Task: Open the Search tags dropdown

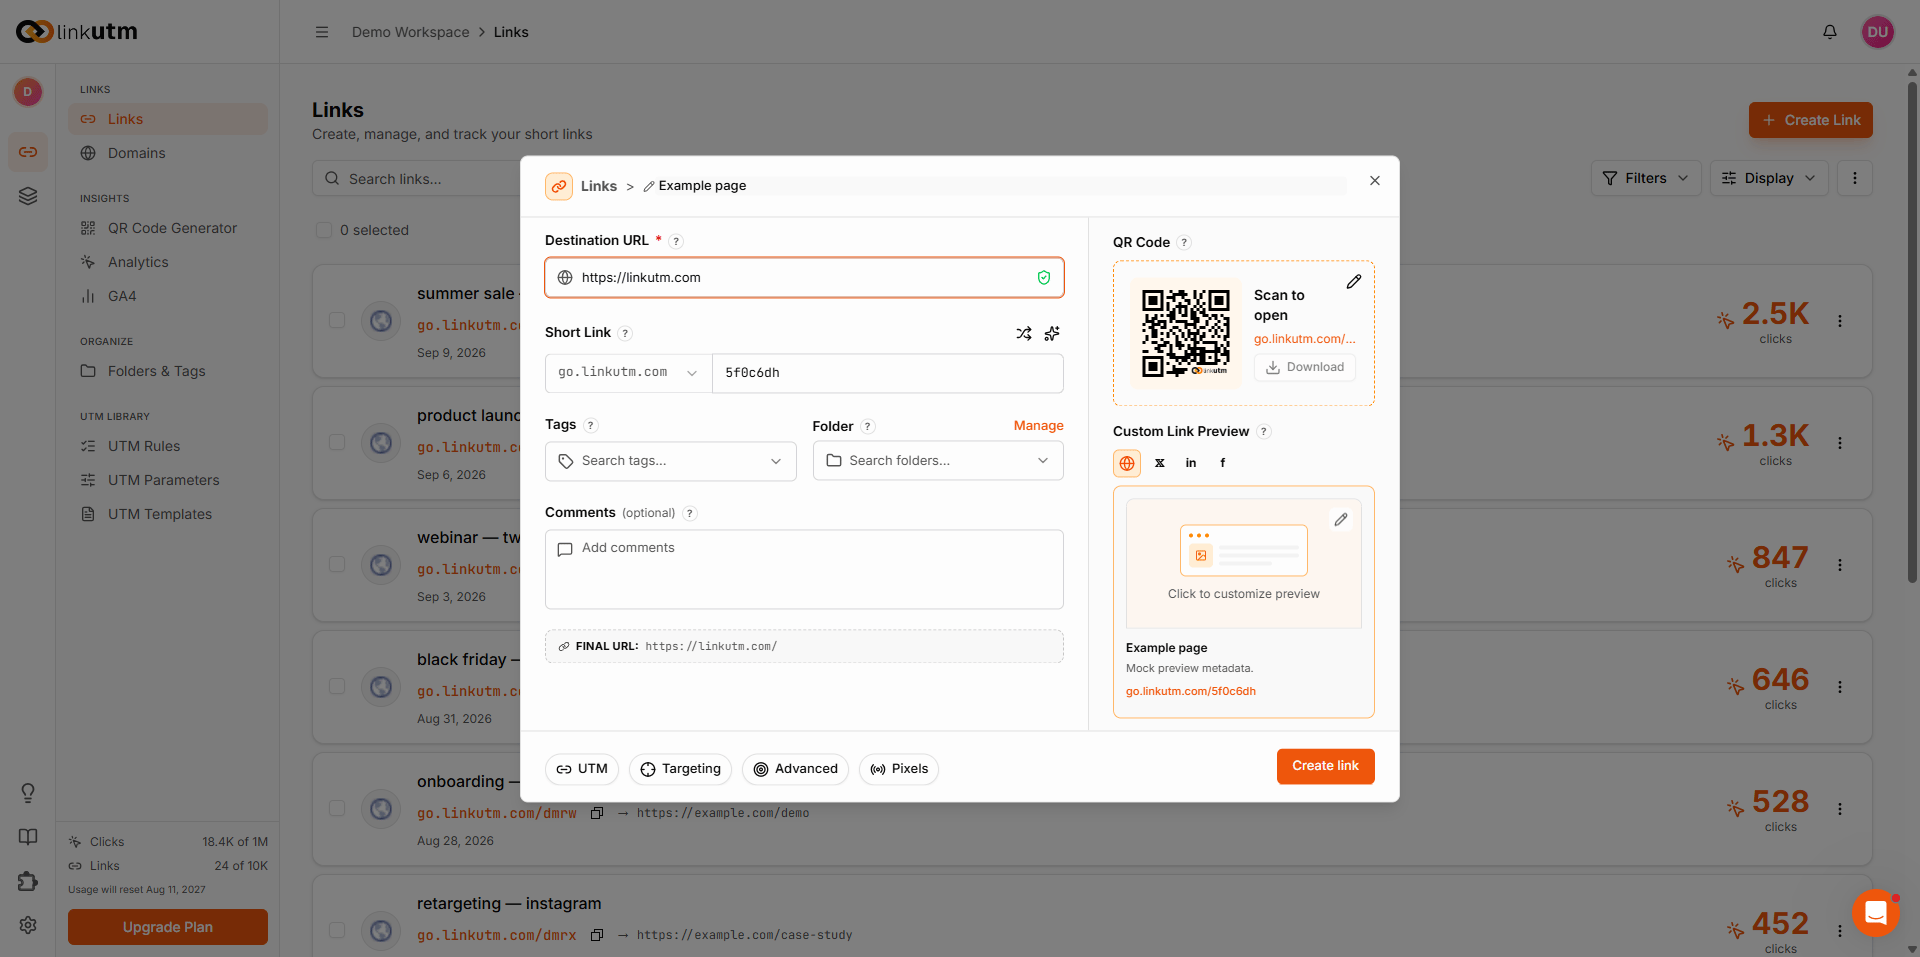Action: (671, 461)
